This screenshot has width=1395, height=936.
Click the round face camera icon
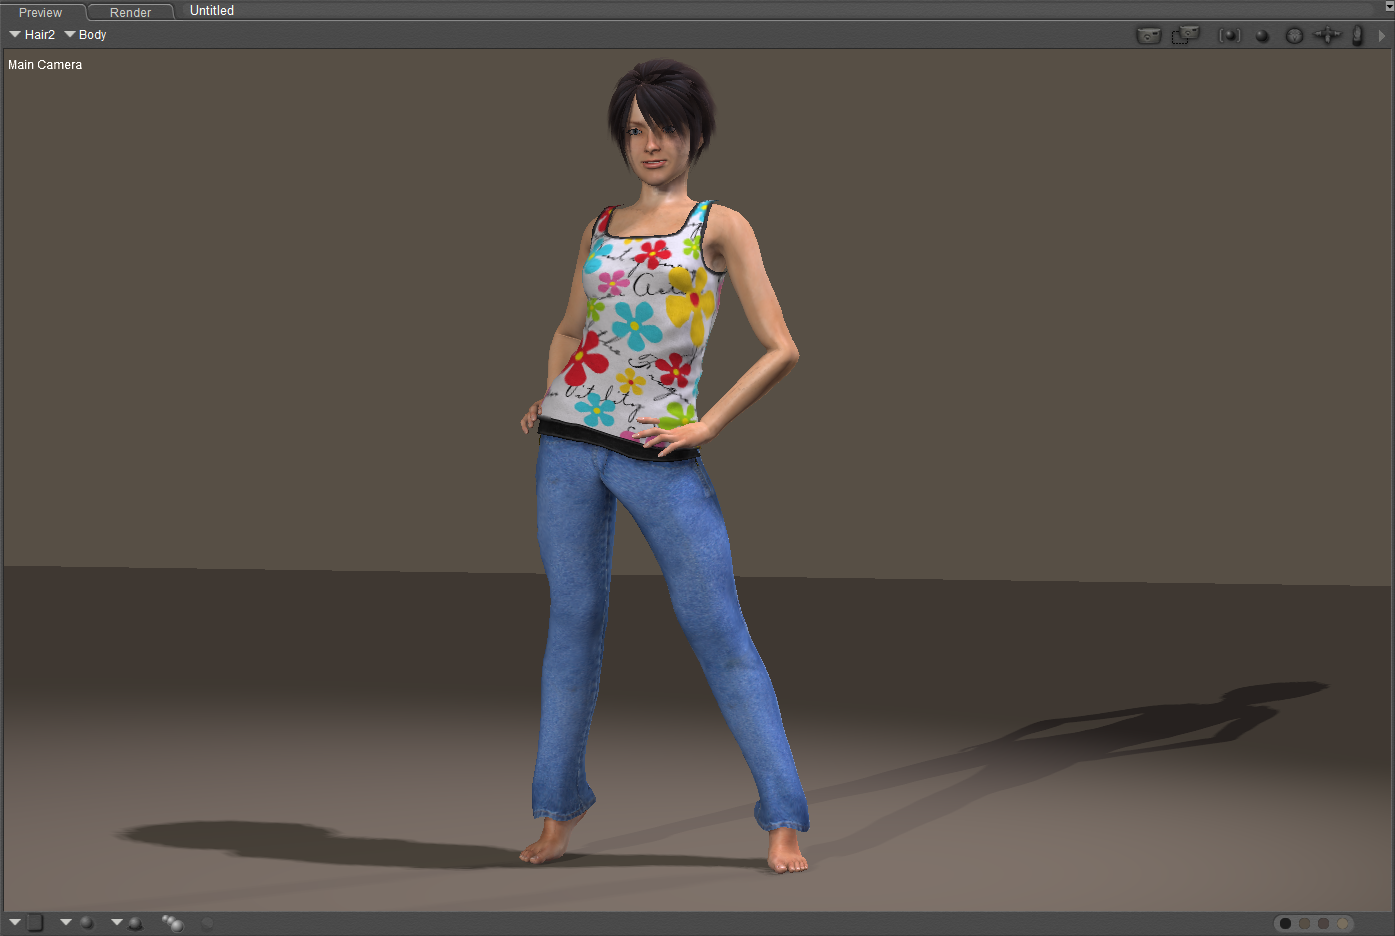tap(1294, 35)
